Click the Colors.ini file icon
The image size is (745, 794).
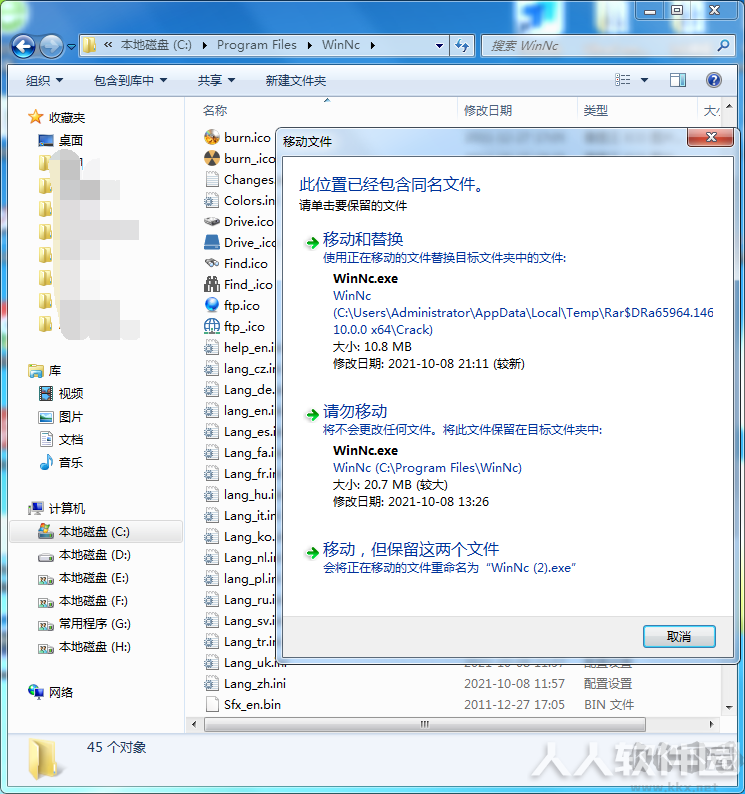click(212, 201)
